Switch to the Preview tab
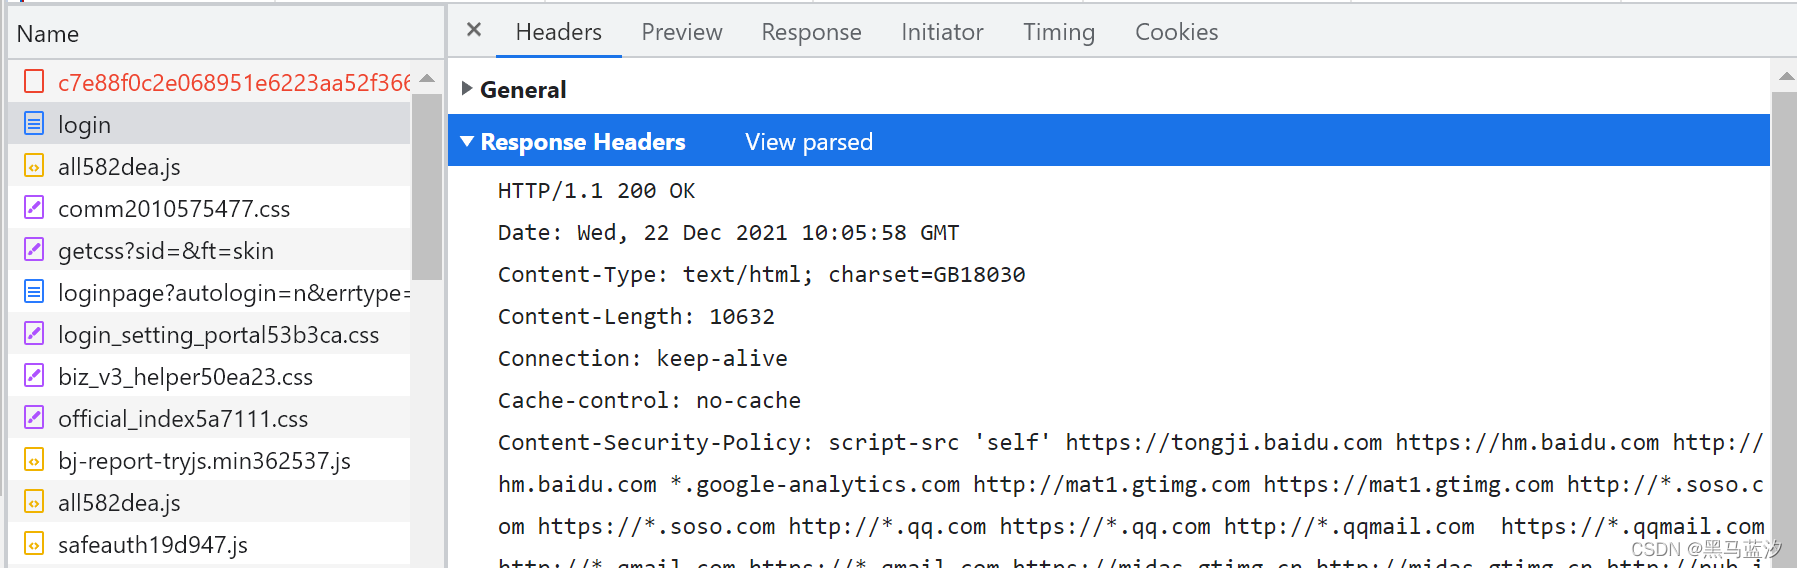Viewport: 1797px width, 568px height. pyautogui.click(x=681, y=32)
